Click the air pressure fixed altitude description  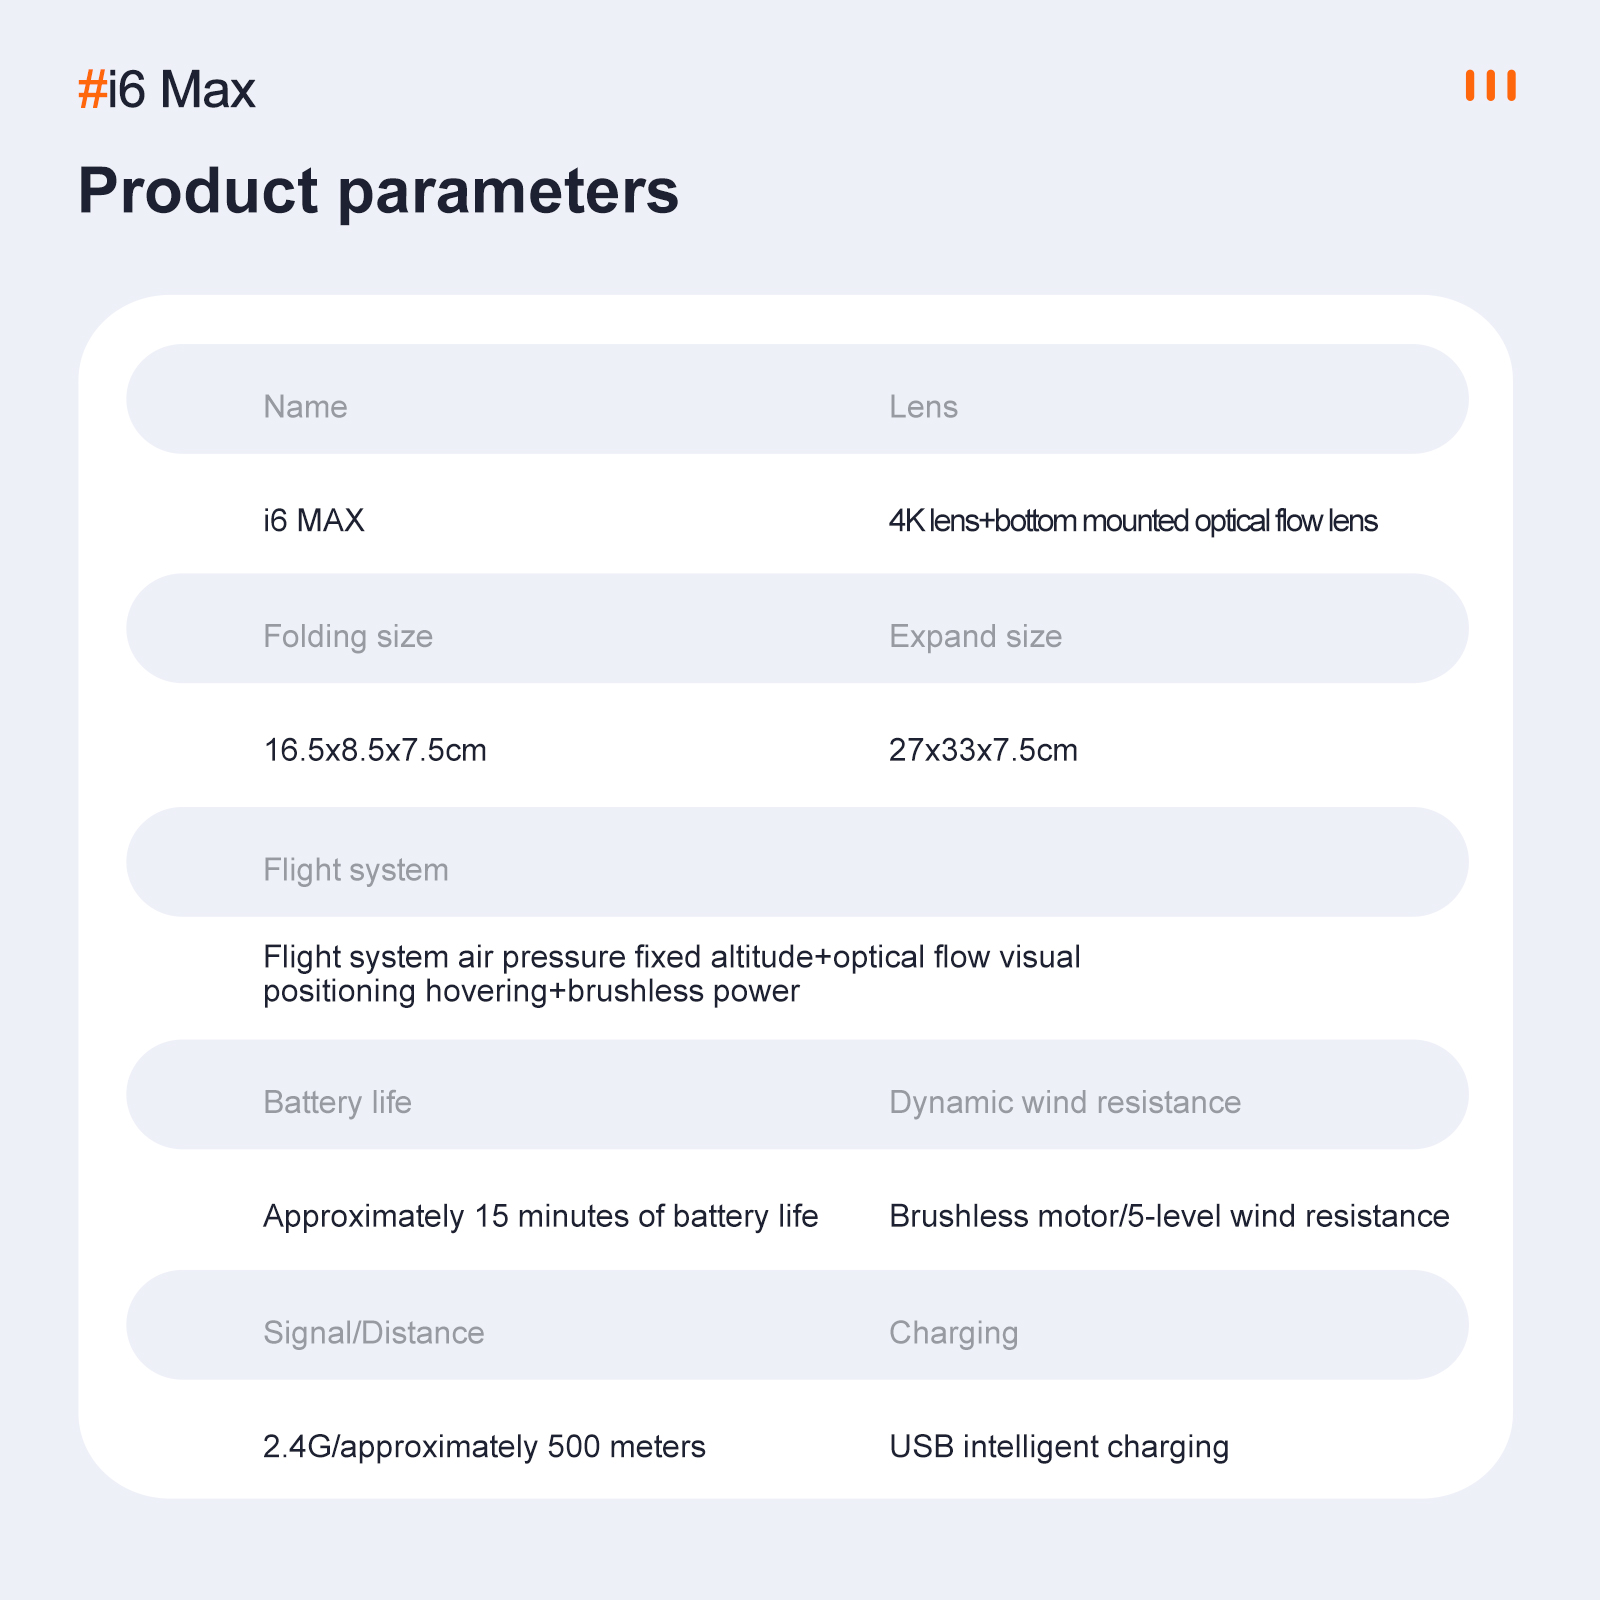click(x=672, y=974)
